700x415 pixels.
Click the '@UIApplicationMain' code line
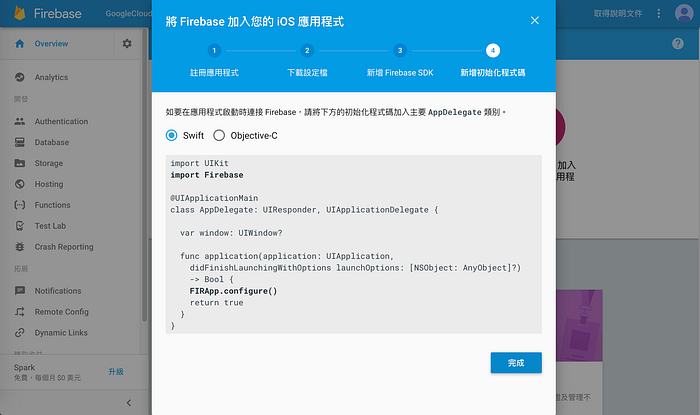(x=214, y=198)
